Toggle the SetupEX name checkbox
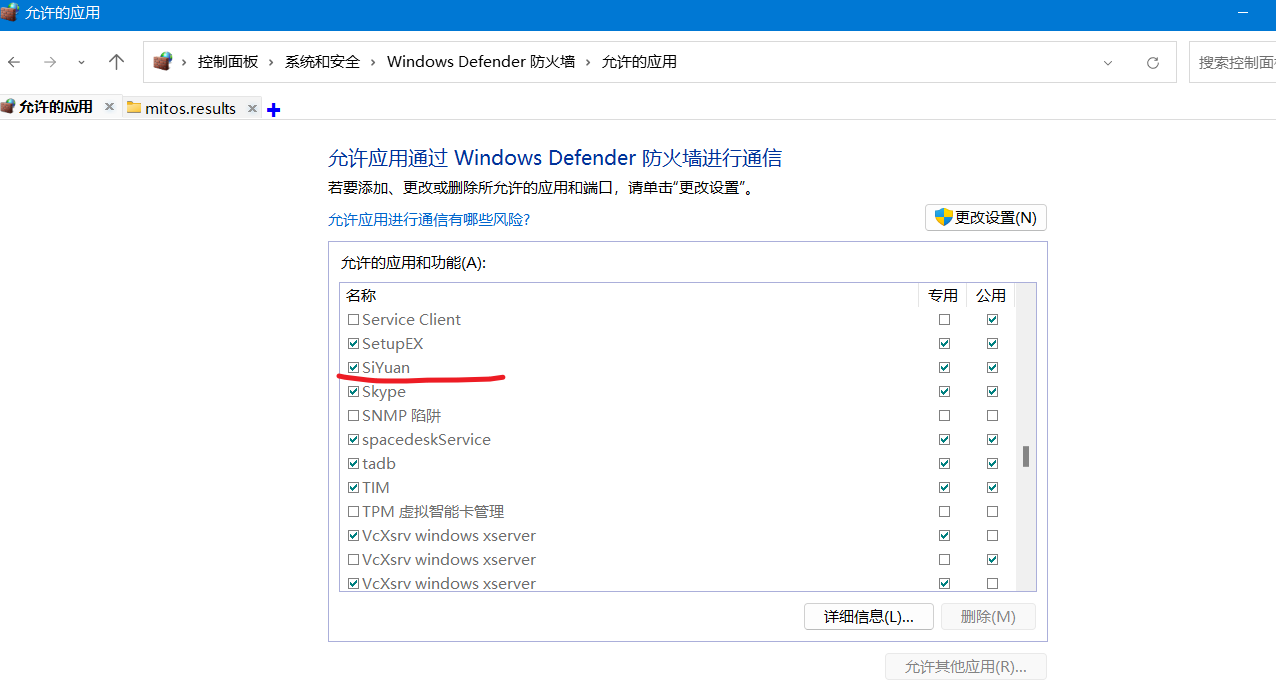The width and height of the screenshot is (1276, 686). click(x=353, y=344)
